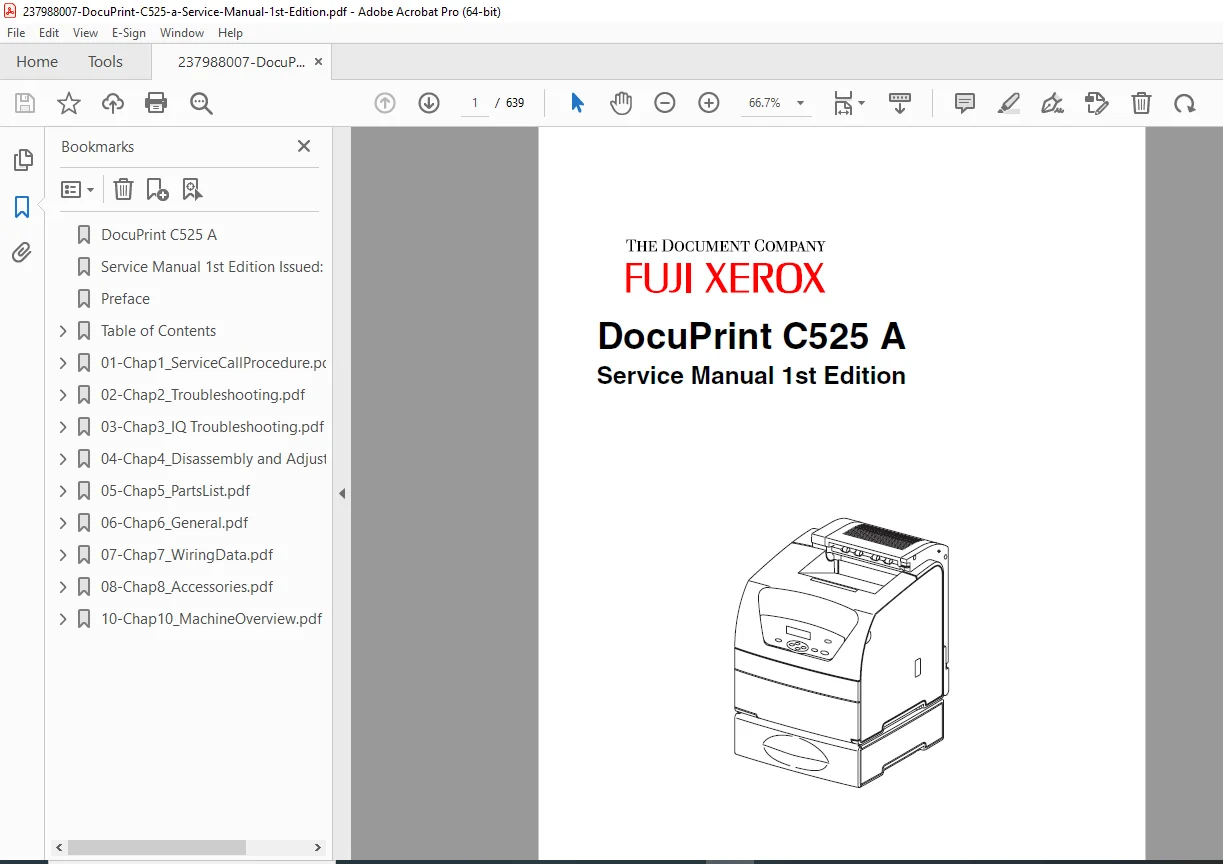
Task: Select the DocuPrint C525 A bookmark
Action: tap(159, 235)
